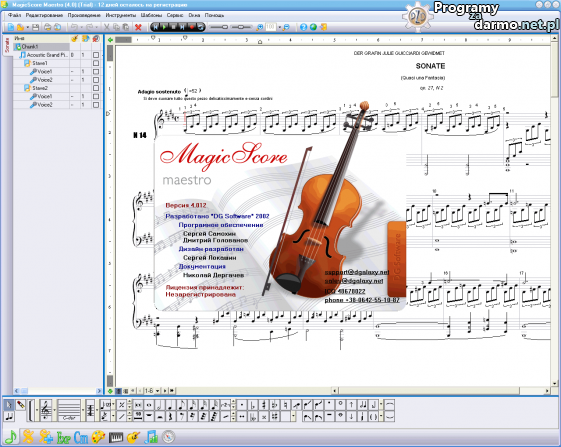Open the Сервис menu
Screen dimensions: 561x447
point(175,15)
